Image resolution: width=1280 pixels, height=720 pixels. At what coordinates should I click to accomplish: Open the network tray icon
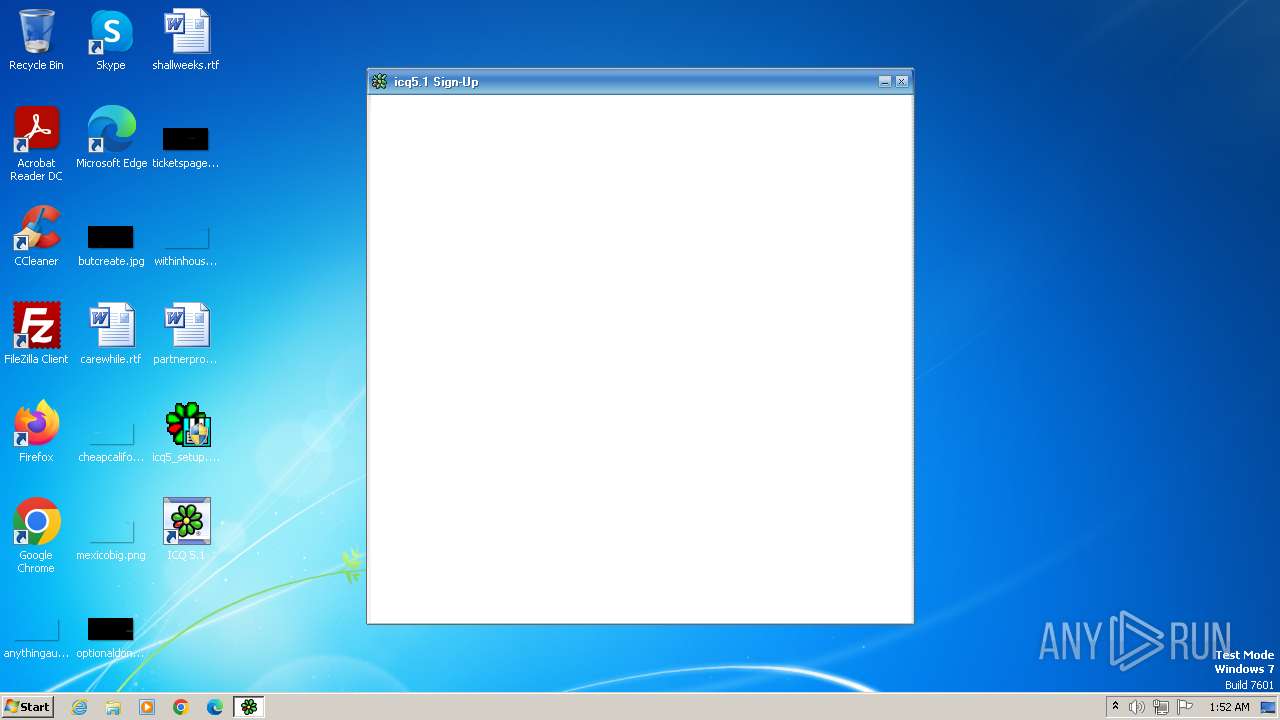(1161, 707)
